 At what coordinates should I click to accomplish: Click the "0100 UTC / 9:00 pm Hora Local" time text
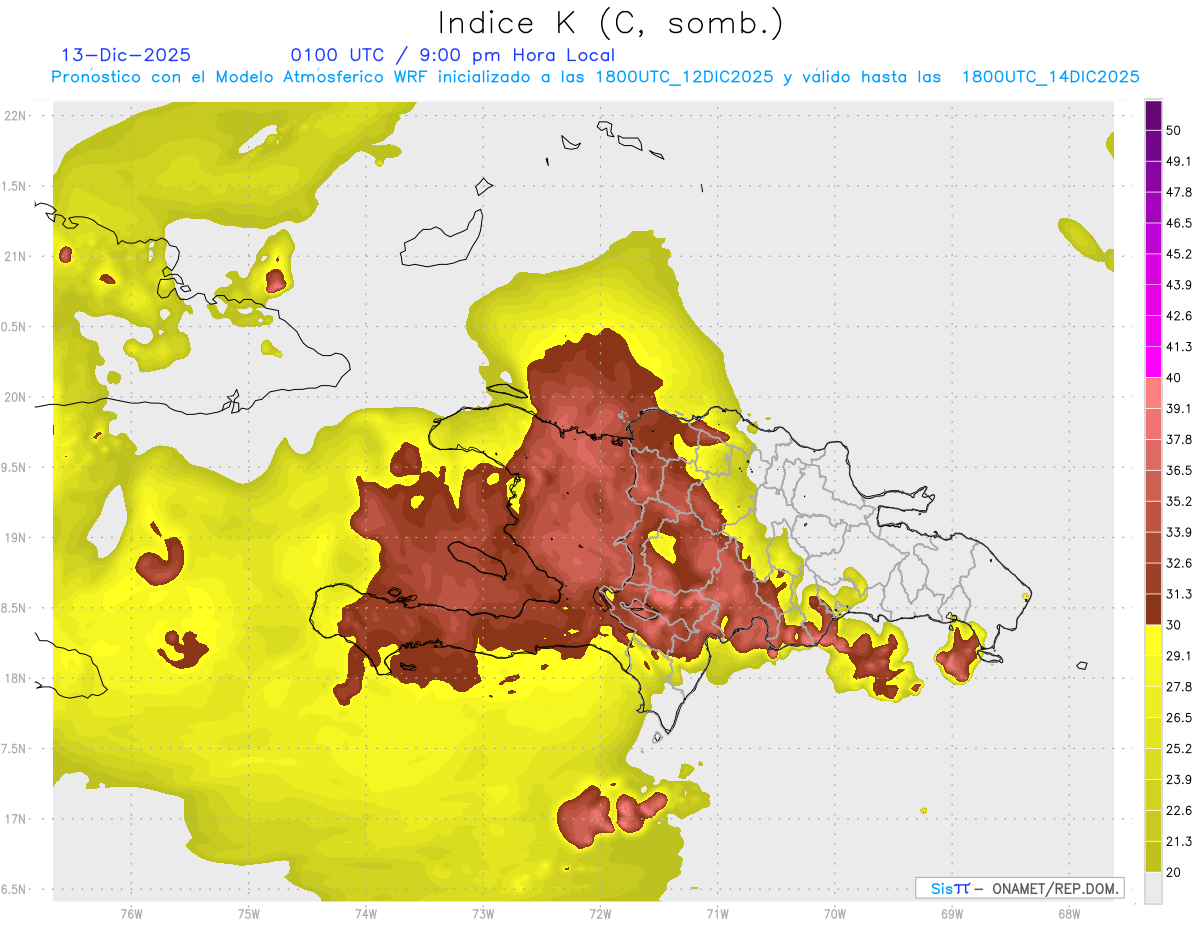[452, 55]
